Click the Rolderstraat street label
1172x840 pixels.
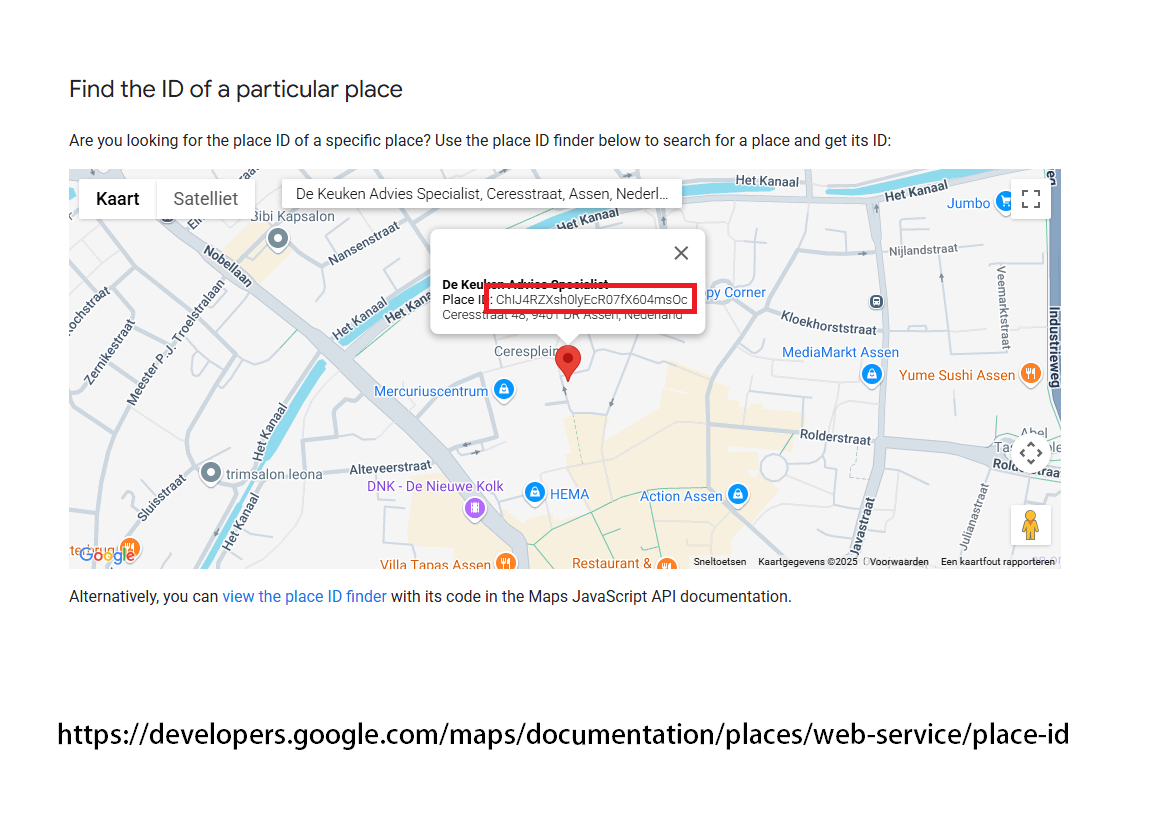(x=835, y=436)
